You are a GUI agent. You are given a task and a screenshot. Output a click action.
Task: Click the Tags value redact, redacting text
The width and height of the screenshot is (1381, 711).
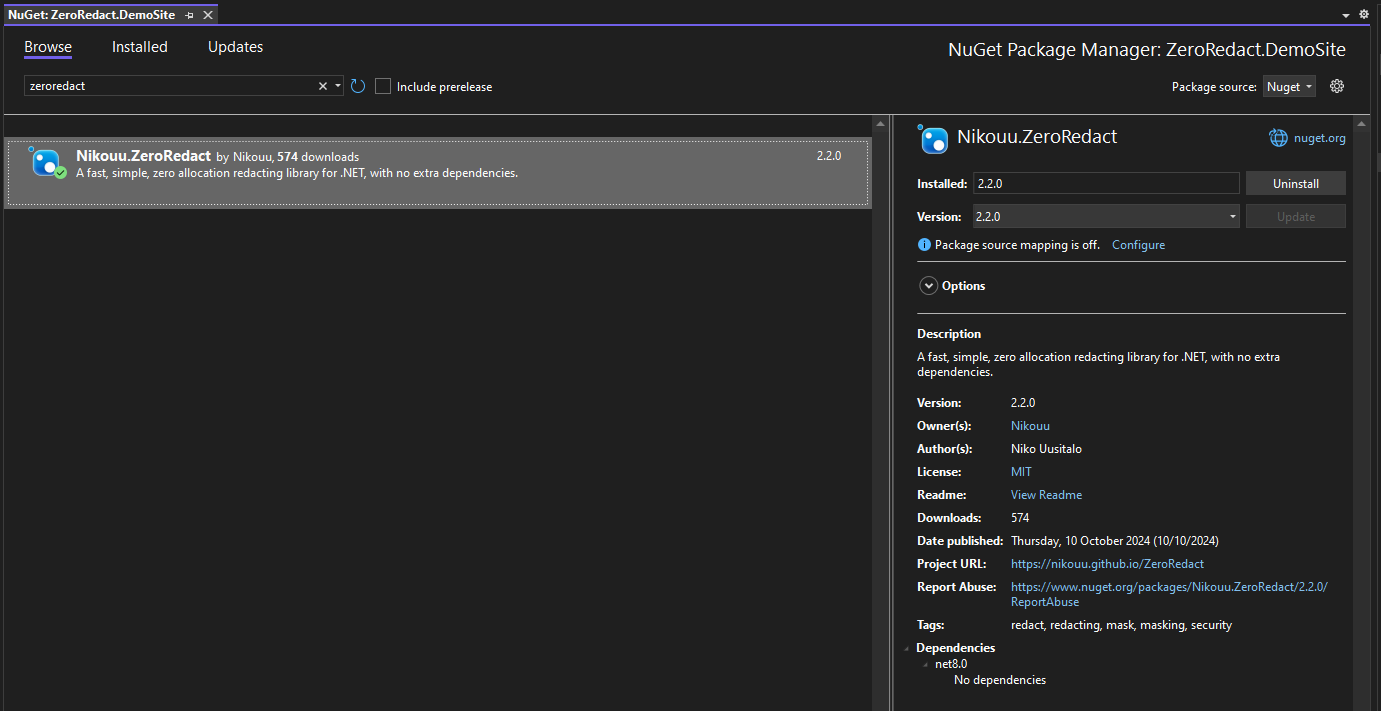click(x=1121, y=625)
